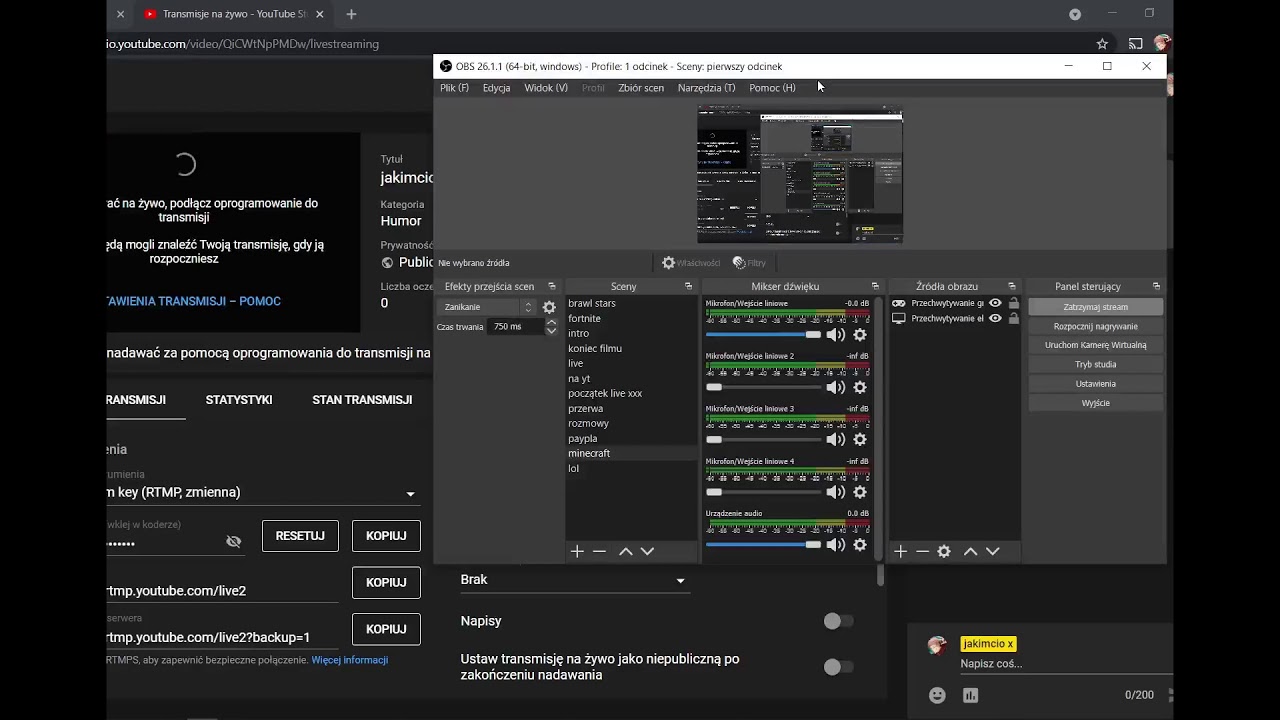Open Edycja menu in OBS
The height and width of the screenshot is (720, 1280).
[x=496, y=88]
